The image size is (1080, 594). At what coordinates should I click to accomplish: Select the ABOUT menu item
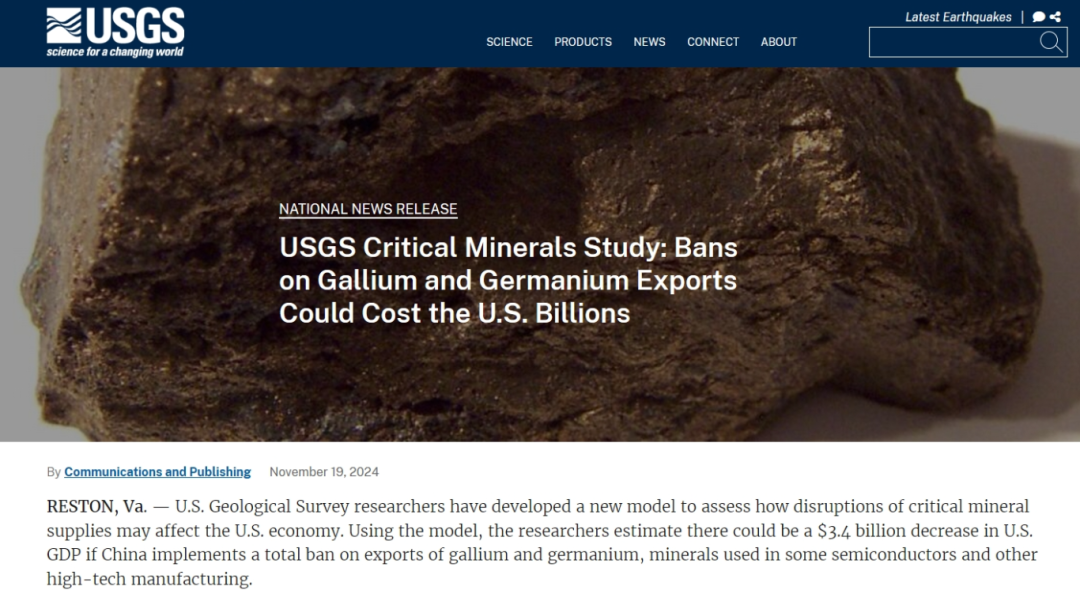(x=779, y=42)
